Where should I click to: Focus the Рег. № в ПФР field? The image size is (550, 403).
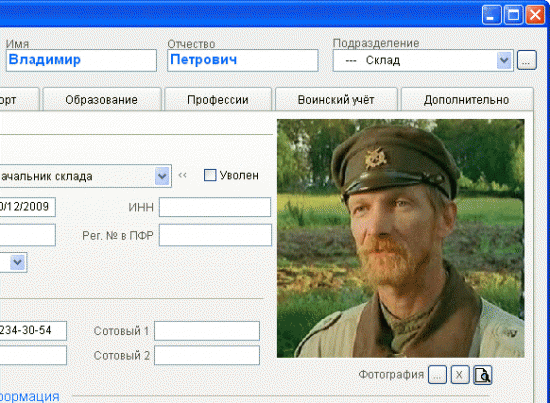tap(215, 235)
